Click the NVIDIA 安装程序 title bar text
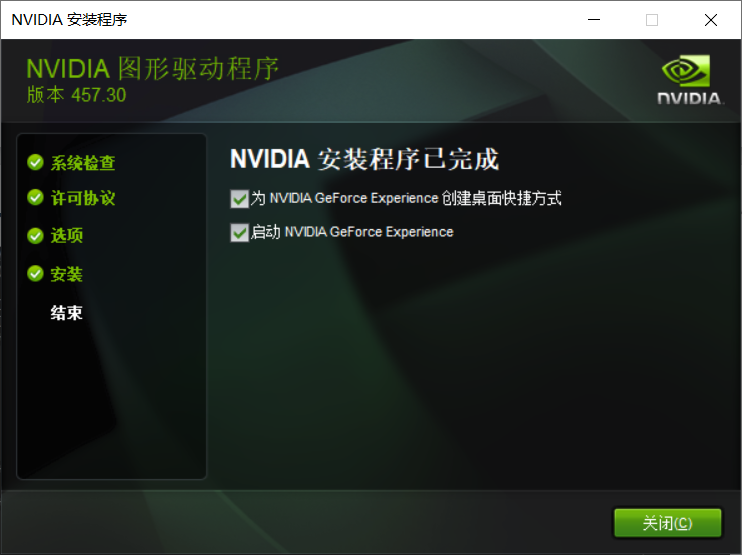Viewport: 742px width, 555px height. click(69, 20)
